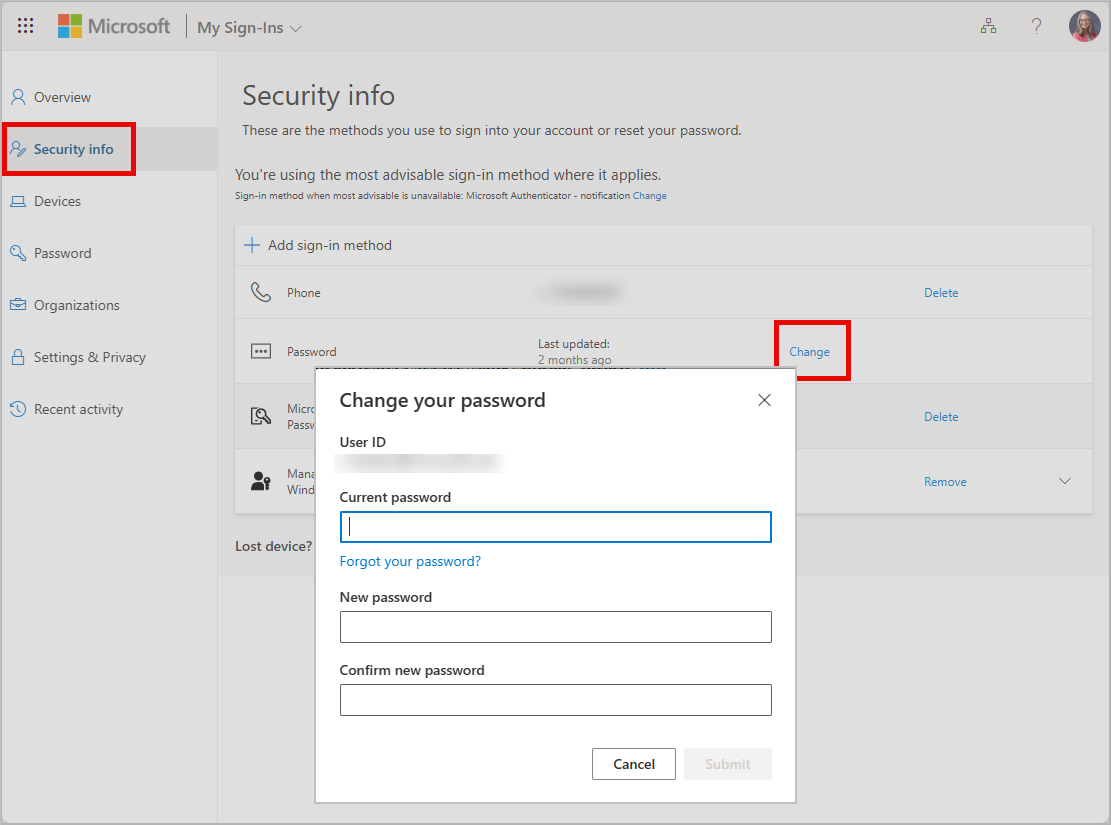
Task: Open the app launcher grid icon
Action: pyautogui.click(x=25, y=25)
